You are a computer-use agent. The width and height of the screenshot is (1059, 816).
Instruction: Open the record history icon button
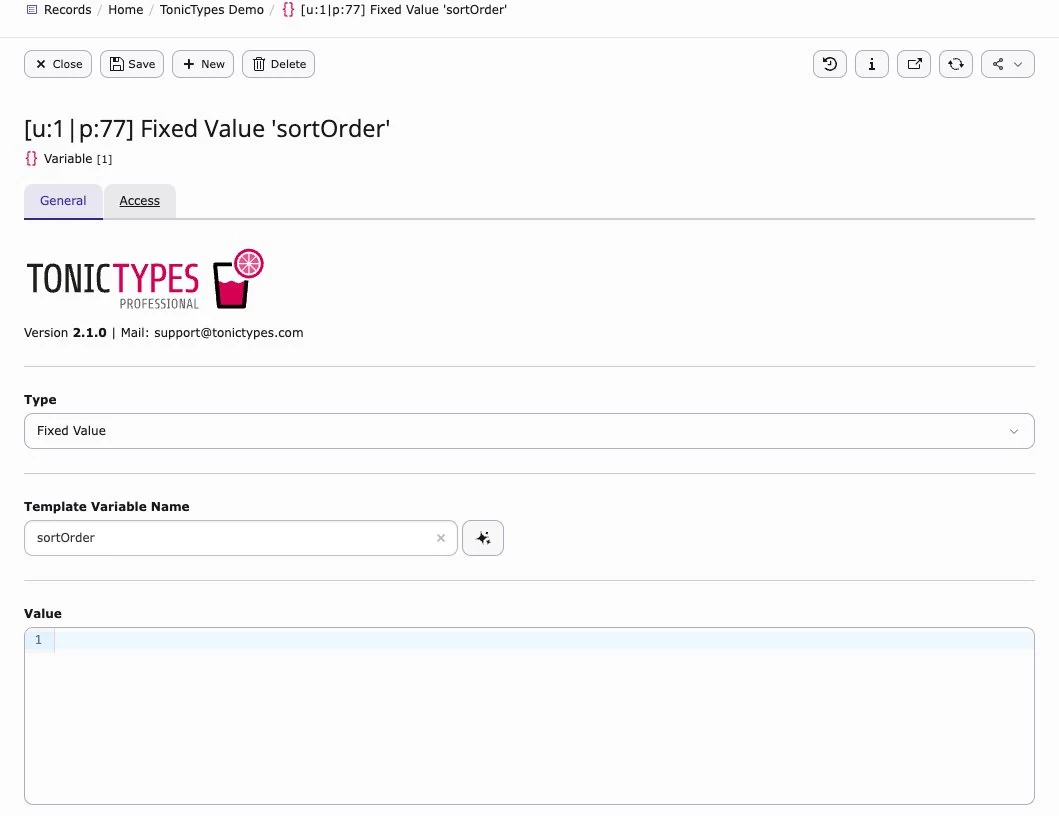(x=829, y=64)
